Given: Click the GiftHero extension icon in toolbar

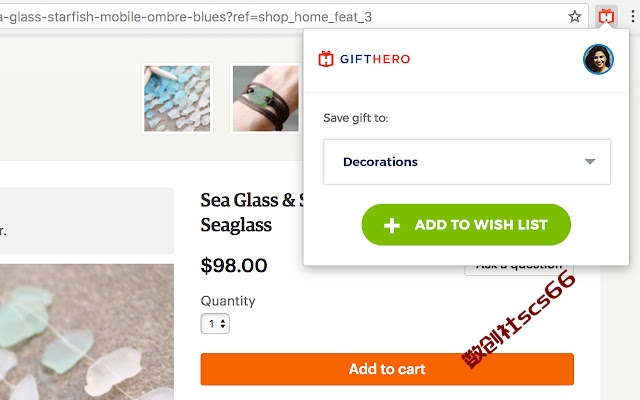Looking at the screenshot, I should click(606, 17).
